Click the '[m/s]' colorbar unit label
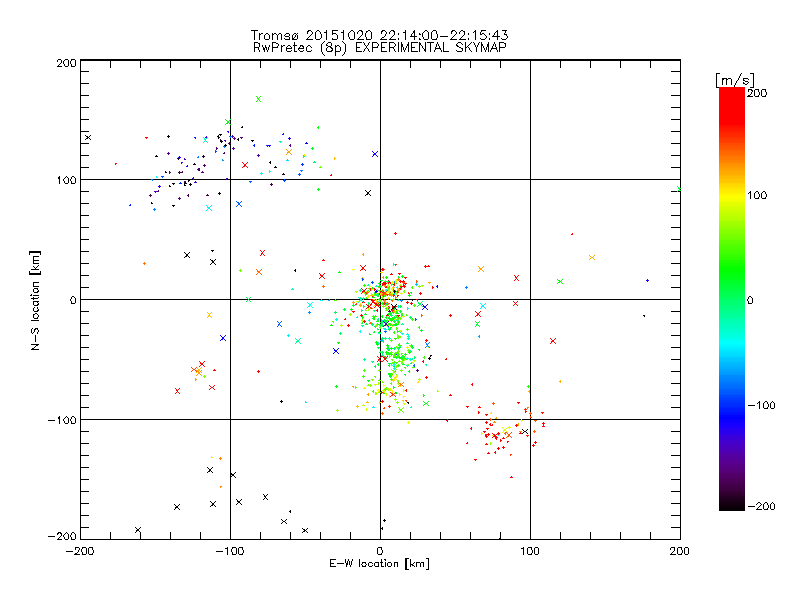This screenshot has height=600, width=800. pyautogui.click(x=735, y=80)
